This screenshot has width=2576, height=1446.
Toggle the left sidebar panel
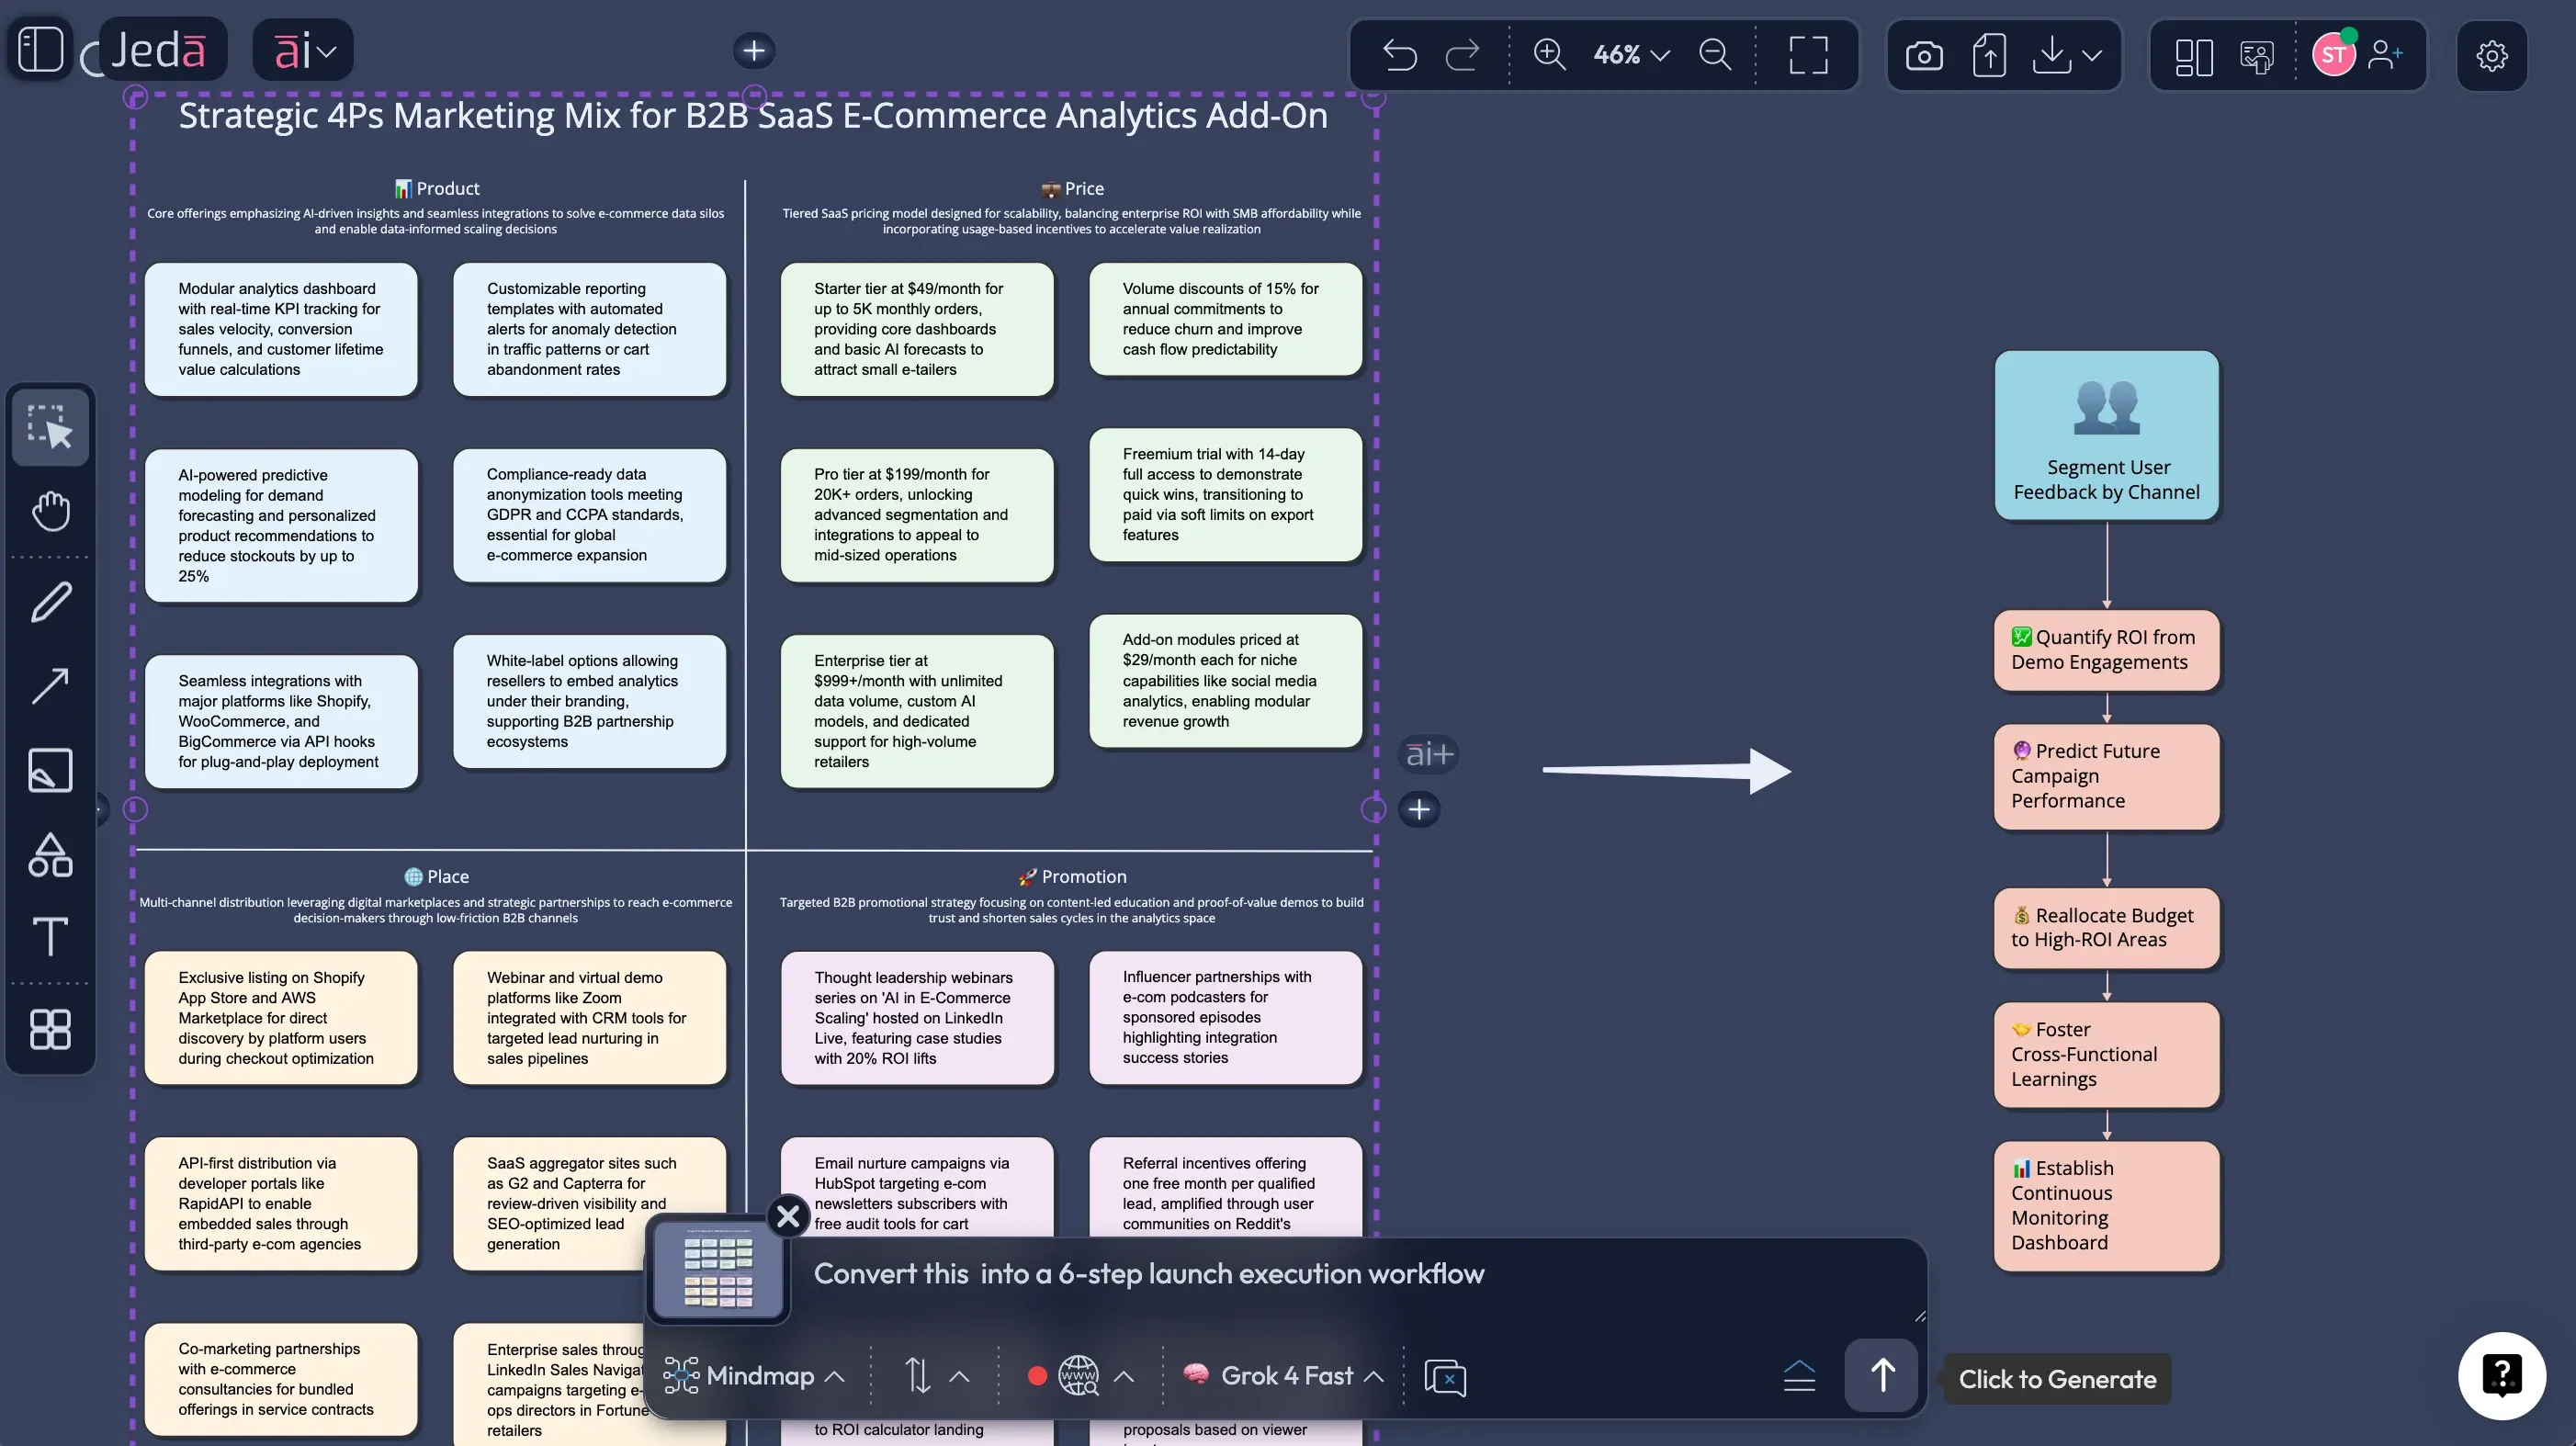(x=41, y=49)
